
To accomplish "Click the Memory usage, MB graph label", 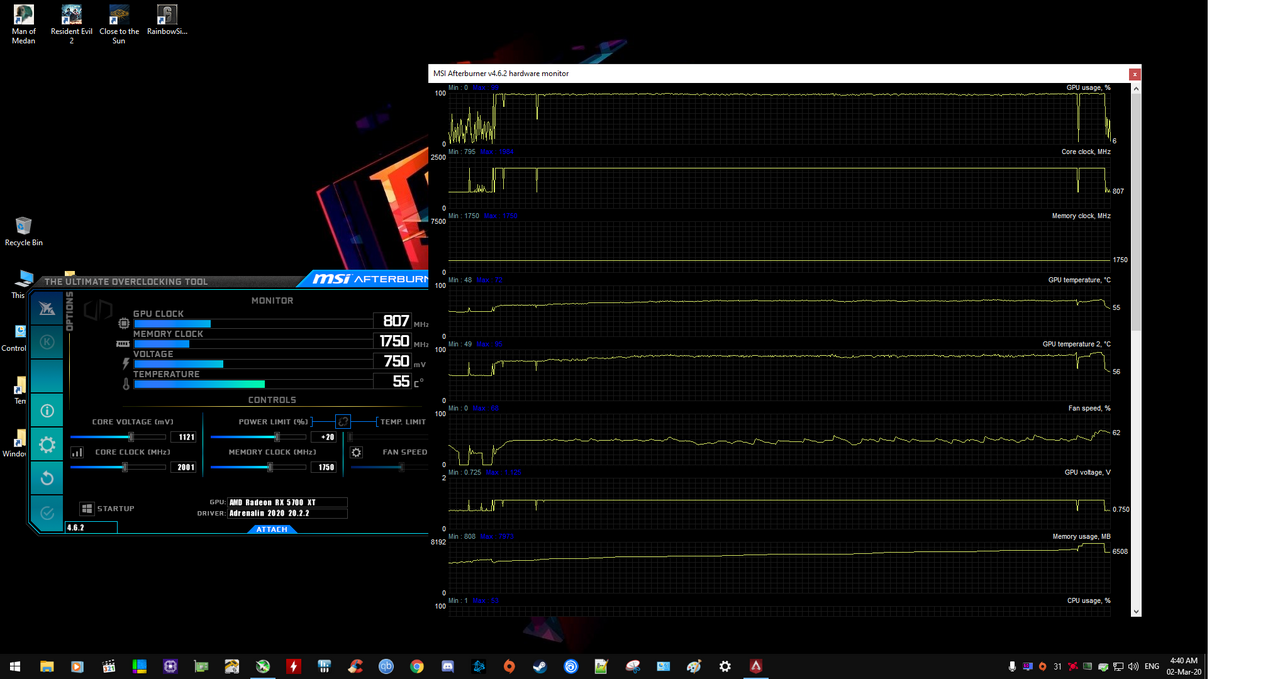I will [x=1081, y=536].
